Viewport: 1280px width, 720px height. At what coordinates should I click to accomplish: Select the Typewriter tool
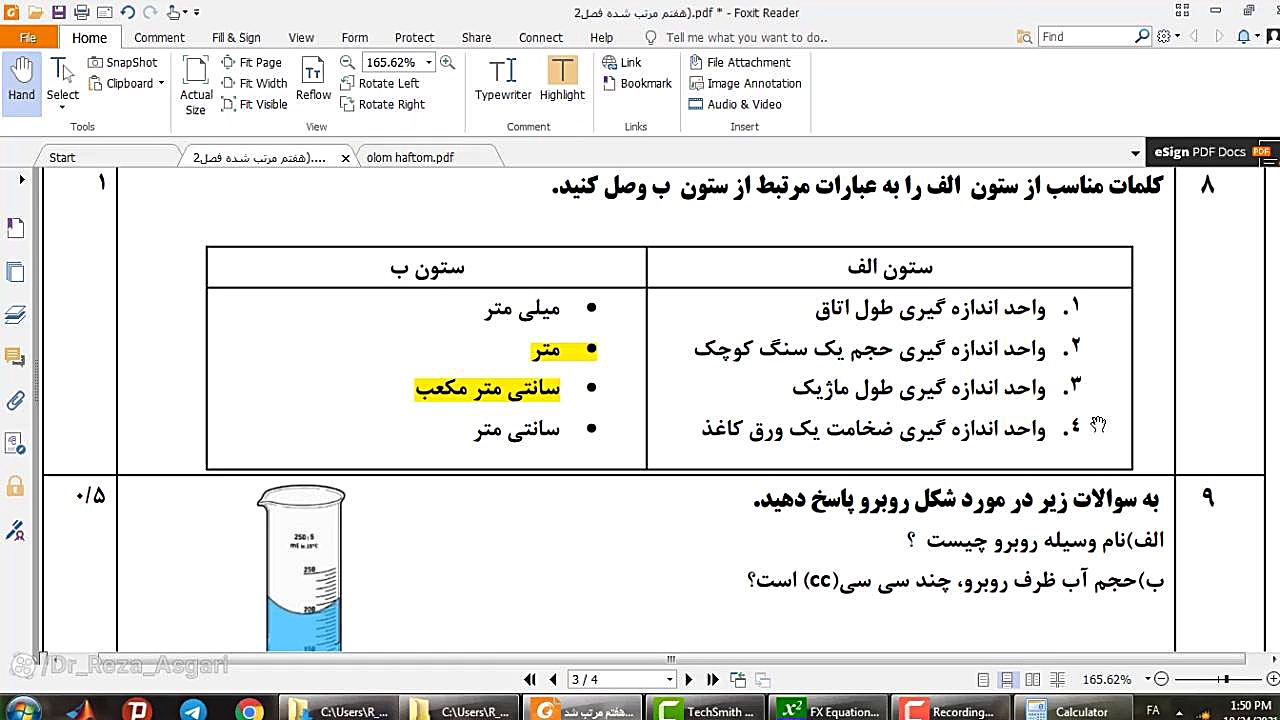(502, 80)
